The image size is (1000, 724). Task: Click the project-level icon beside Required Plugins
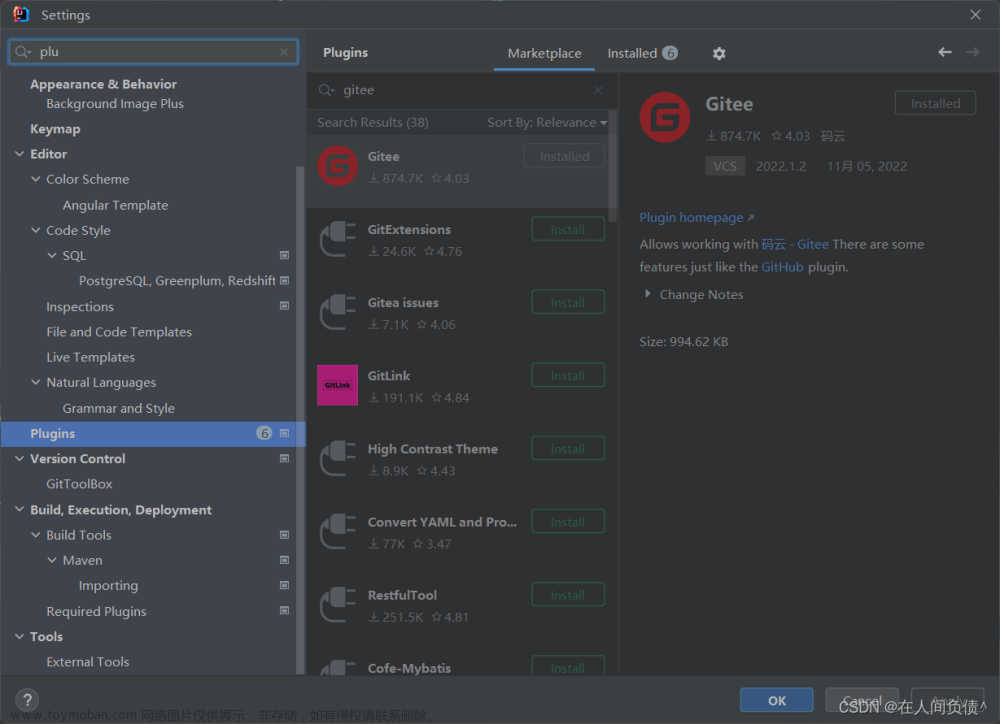pos(284,610)
